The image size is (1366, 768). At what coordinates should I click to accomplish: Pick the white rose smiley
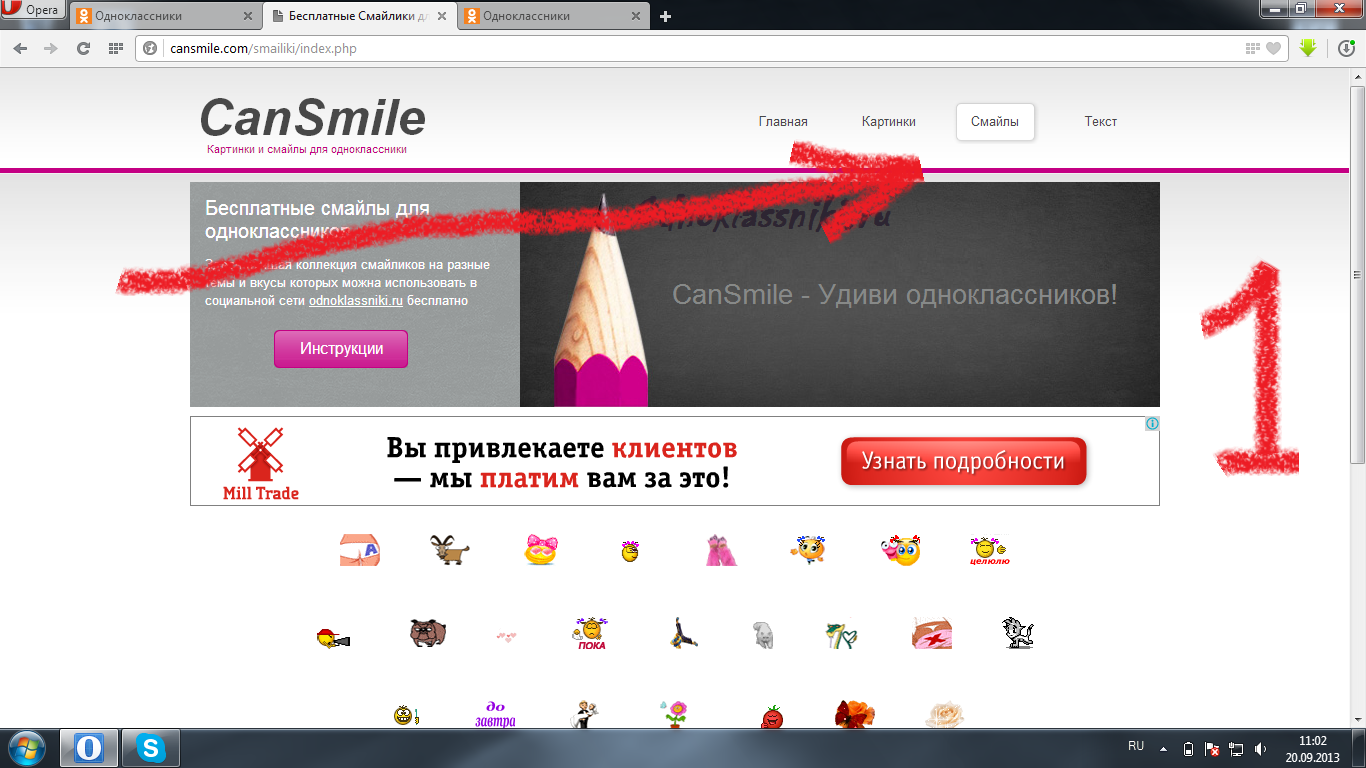[x=945, y=714]
